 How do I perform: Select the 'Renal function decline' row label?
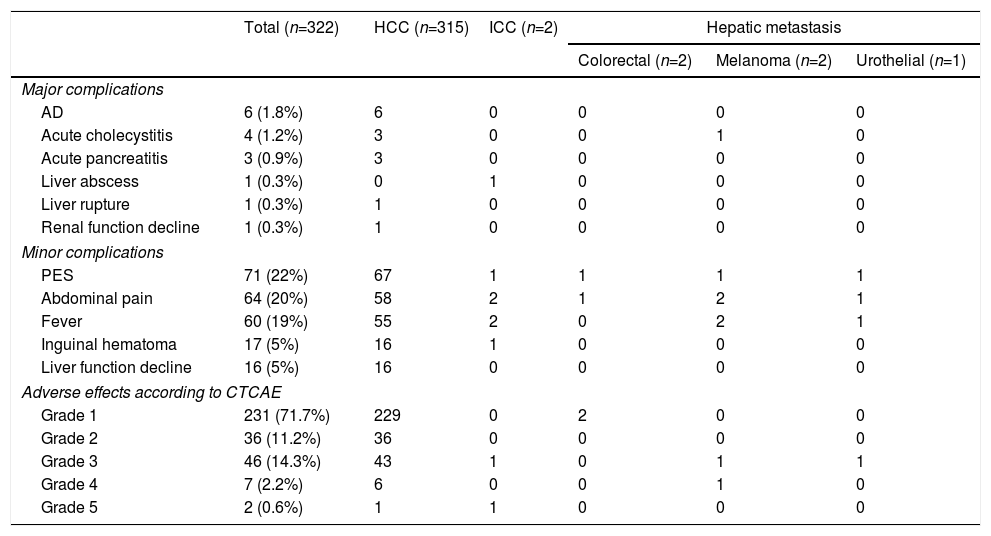[120, 227]
